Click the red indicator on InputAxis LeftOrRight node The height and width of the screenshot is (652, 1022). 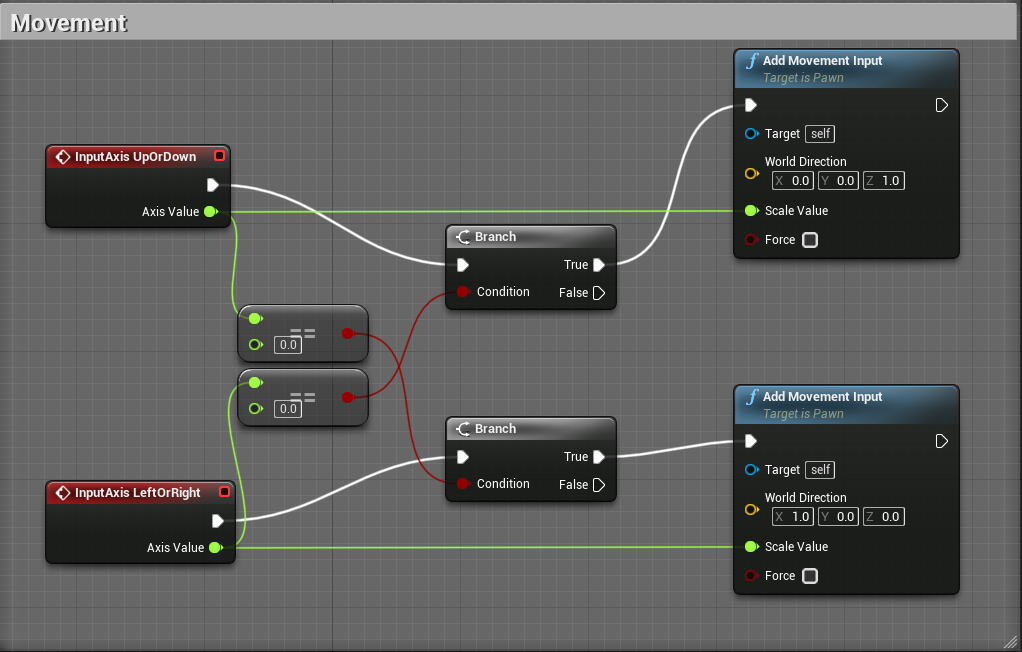(224, 492)
